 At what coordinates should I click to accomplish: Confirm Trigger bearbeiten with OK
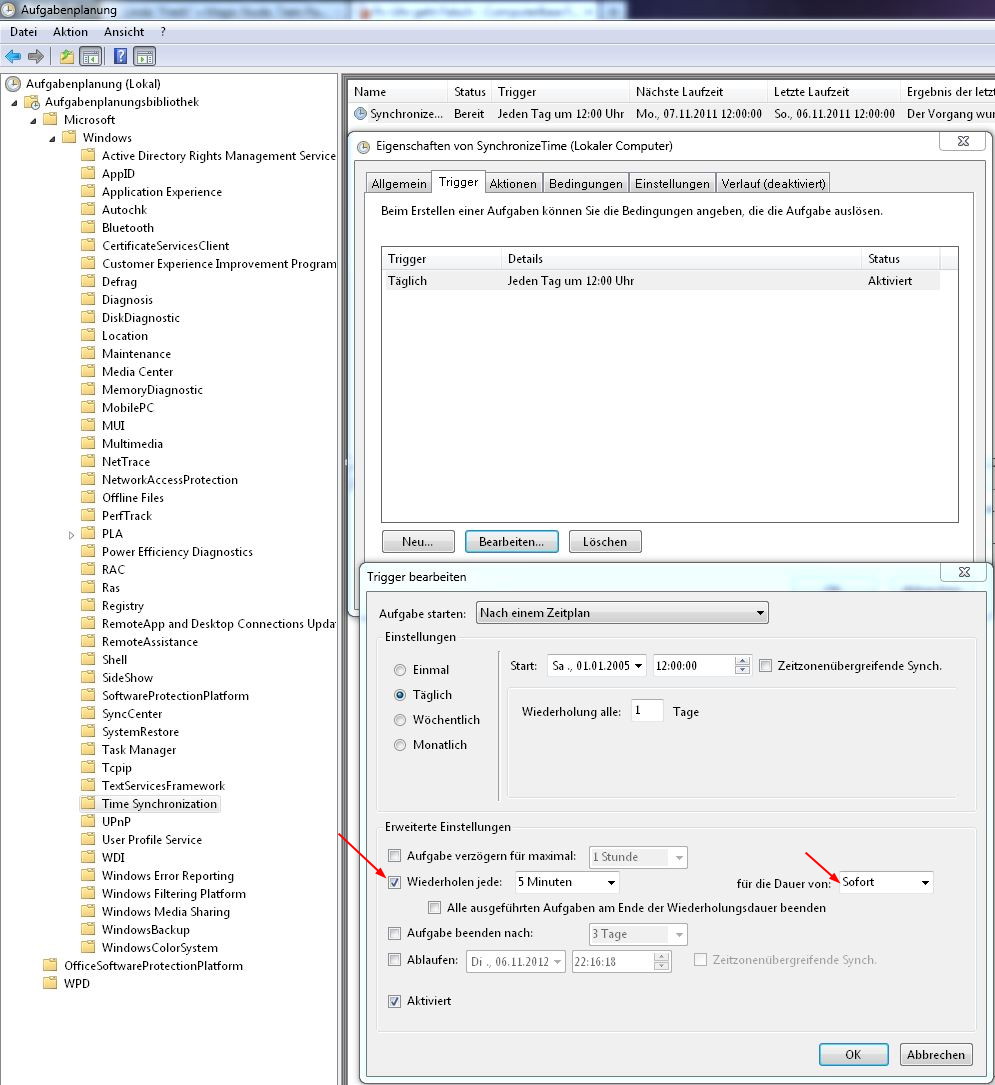[x=853, y=1055]
